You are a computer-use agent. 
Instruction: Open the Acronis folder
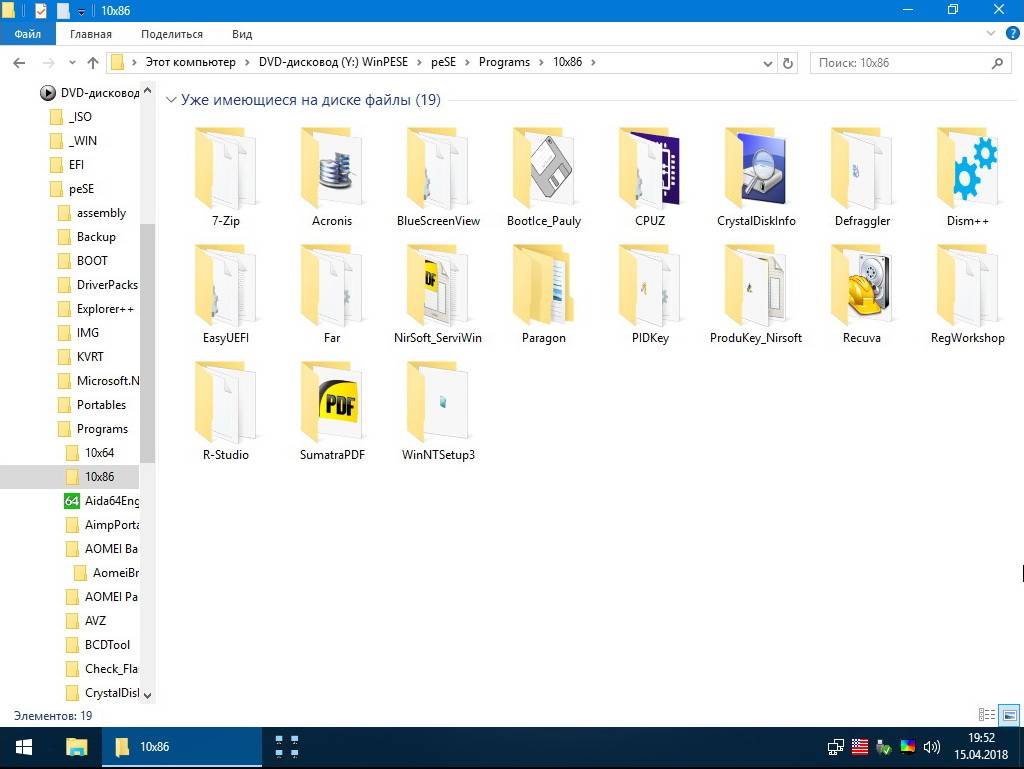click(x=332, y=177)
